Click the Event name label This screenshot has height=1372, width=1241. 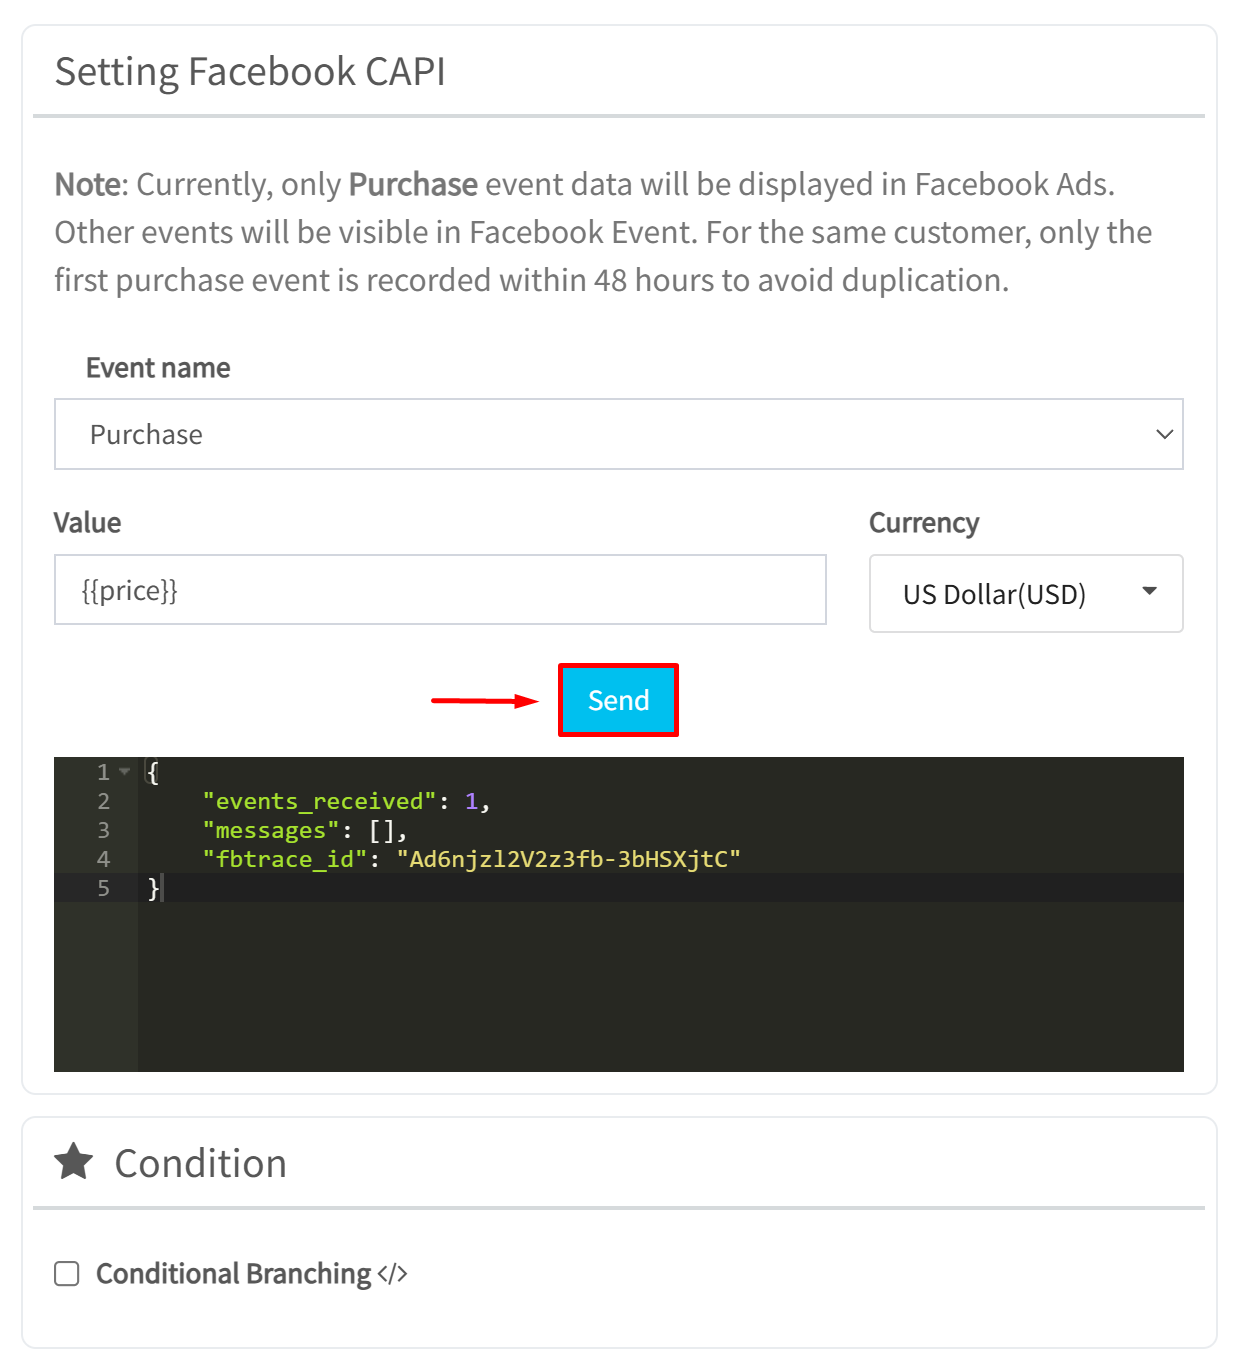(x=158, y=368)
